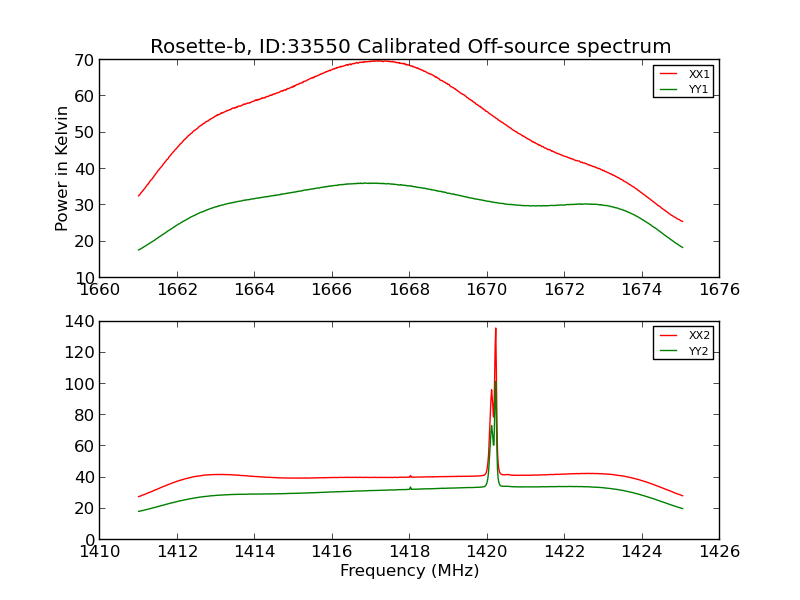Click the 1414 x-axis tick label
800x600 pixels.
pos(255,552)
